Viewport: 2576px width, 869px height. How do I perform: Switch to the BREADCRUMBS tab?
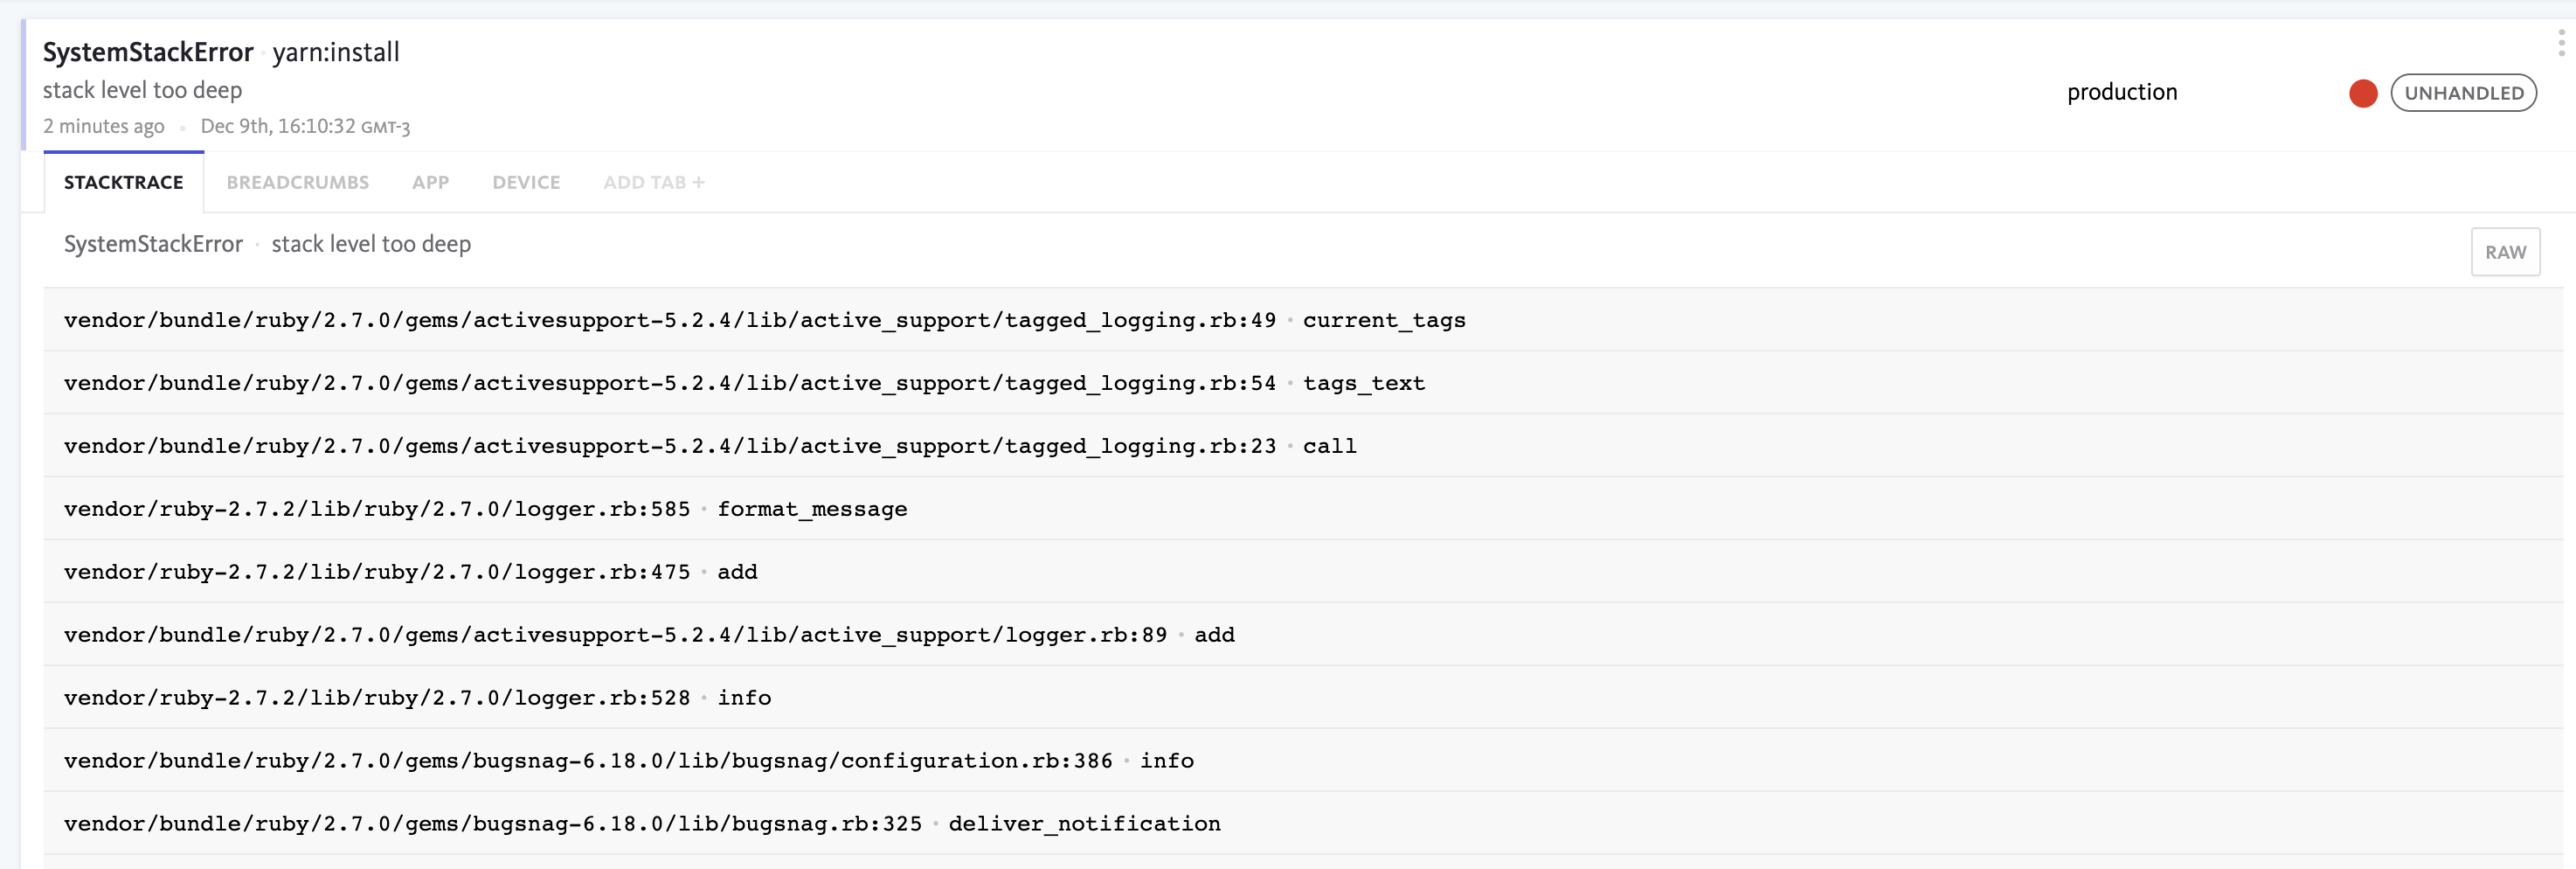point(297,182)
